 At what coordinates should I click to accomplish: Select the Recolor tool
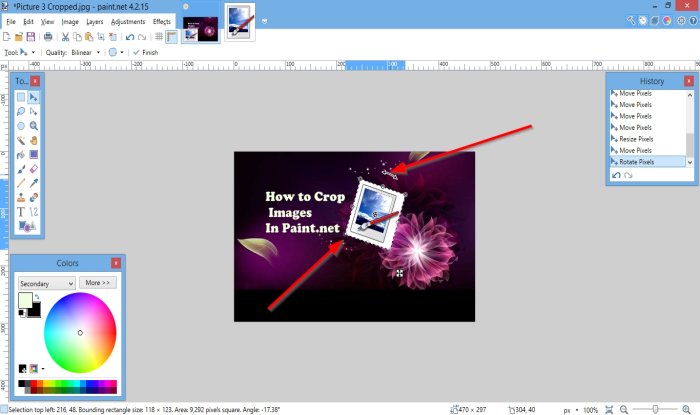(33, 197)
